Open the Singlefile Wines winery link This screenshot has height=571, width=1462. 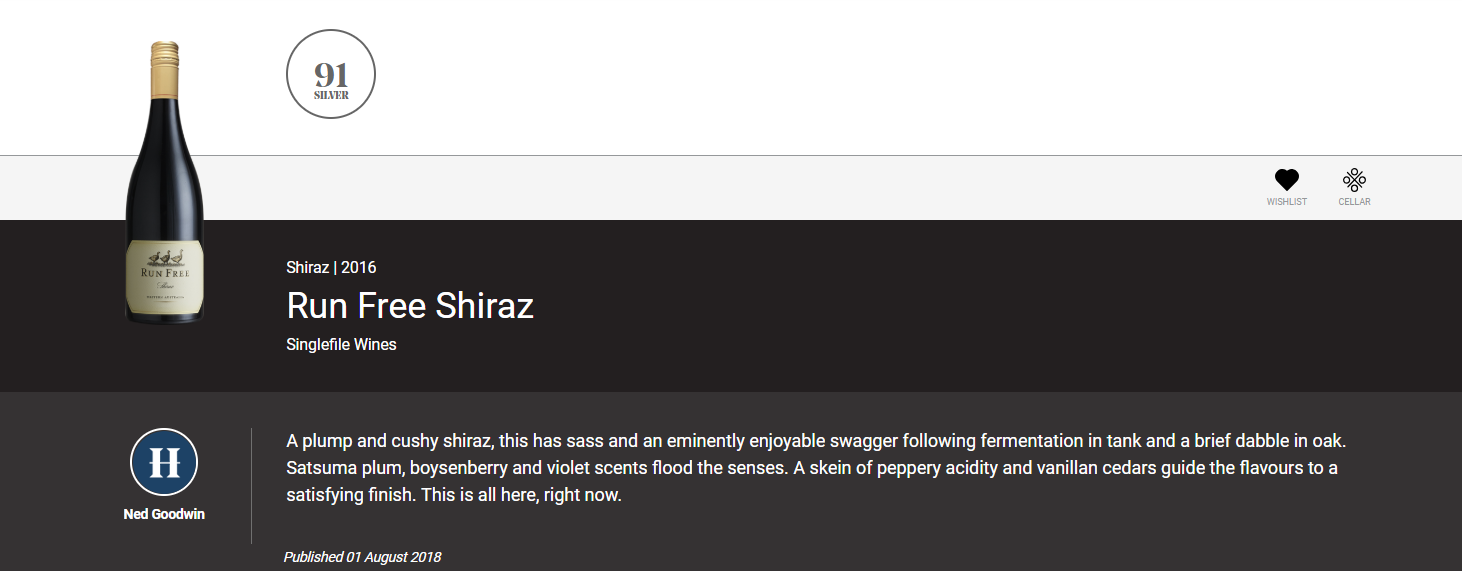coord(341,344)
